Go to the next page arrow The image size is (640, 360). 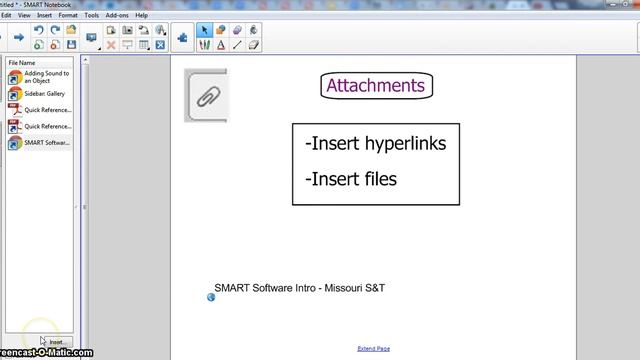pos(19,38)
